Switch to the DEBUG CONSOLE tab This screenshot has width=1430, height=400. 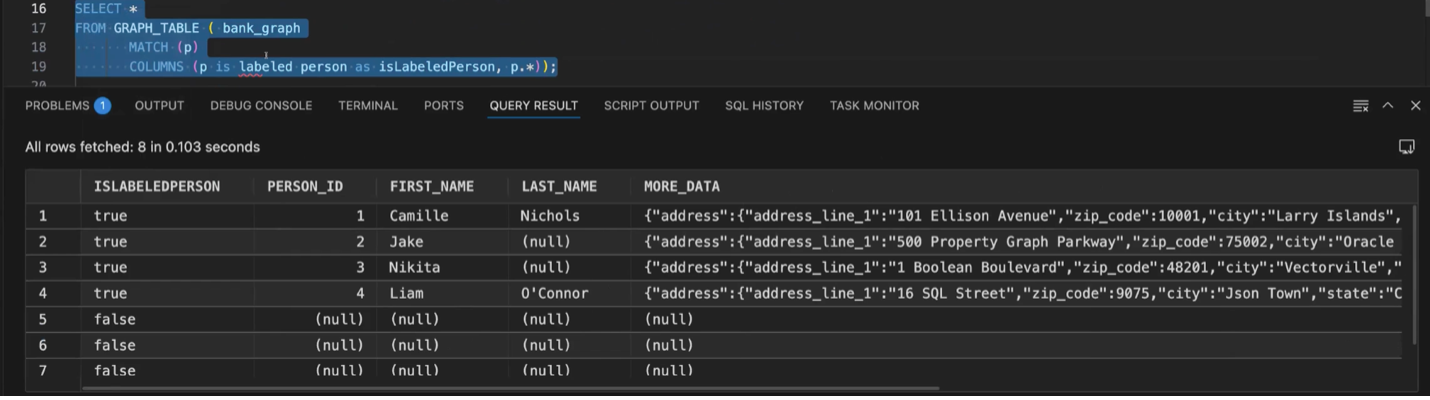pyautogui.click(x=261, y=105)
